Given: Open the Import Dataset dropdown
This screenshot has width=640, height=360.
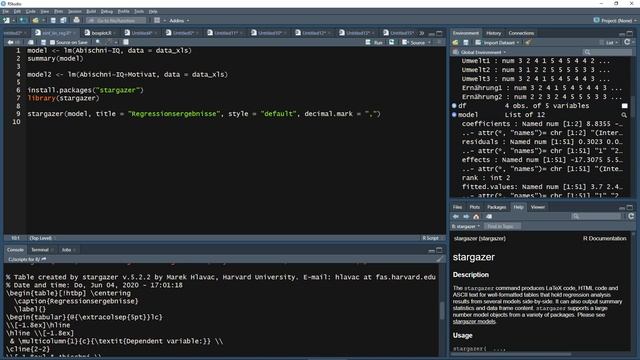Looking at the screenshot, I should (x=498, y=42).
